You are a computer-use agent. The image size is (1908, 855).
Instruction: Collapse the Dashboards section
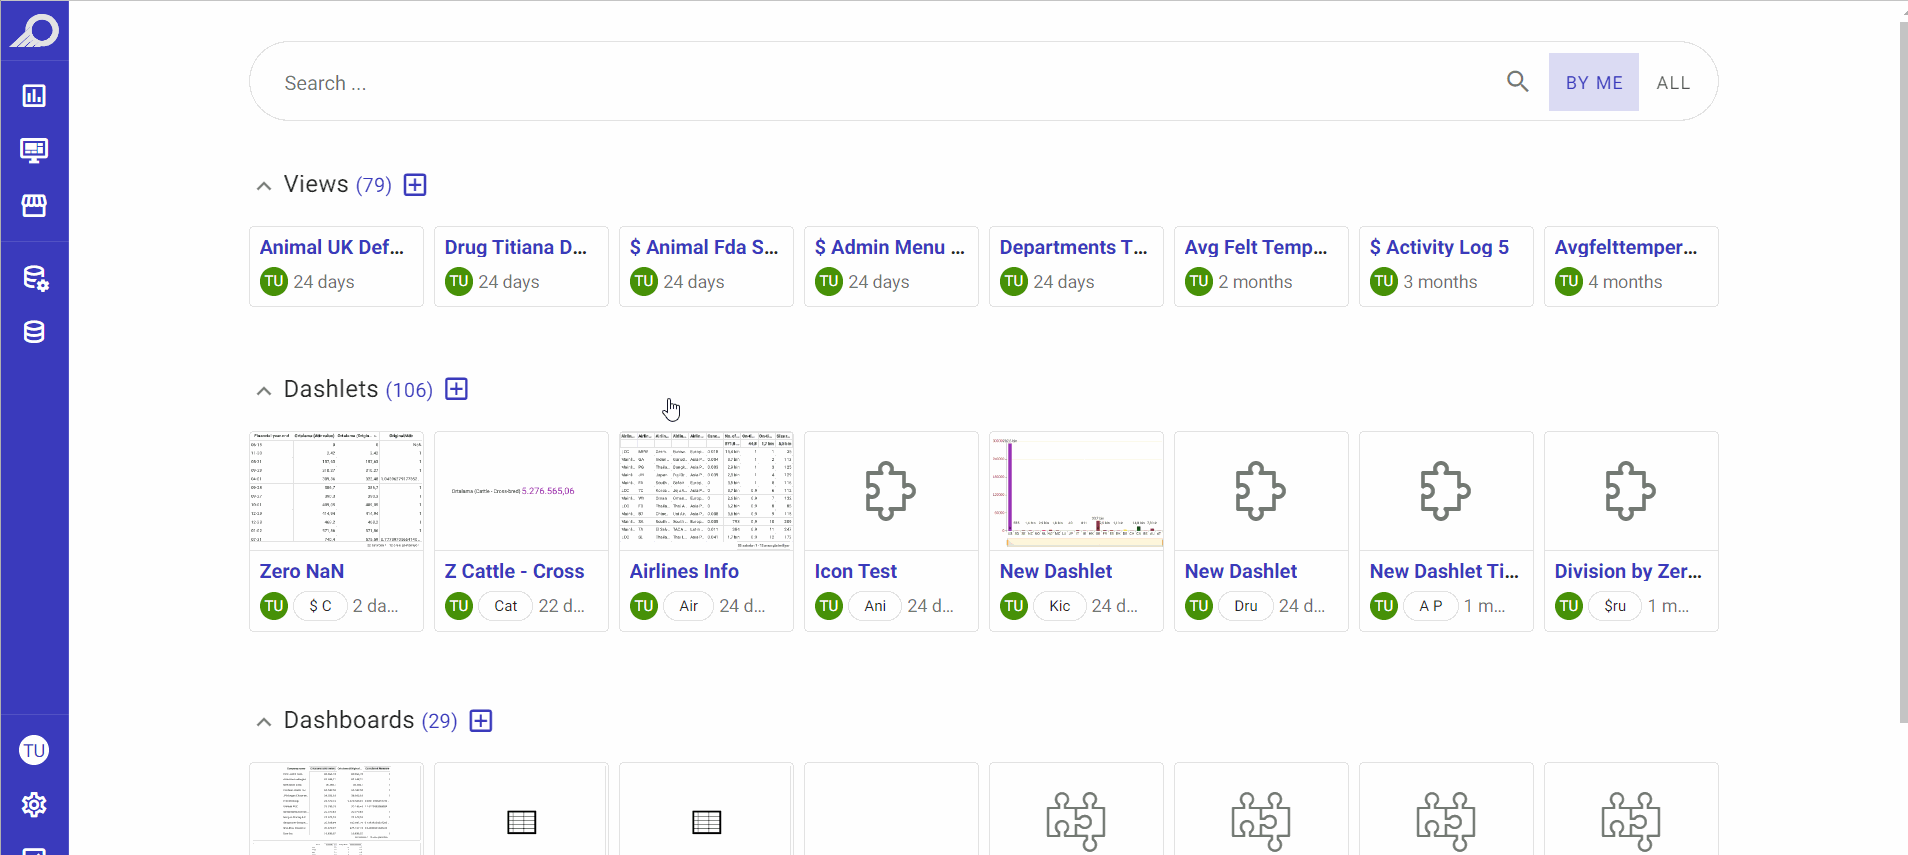(264, 722)
